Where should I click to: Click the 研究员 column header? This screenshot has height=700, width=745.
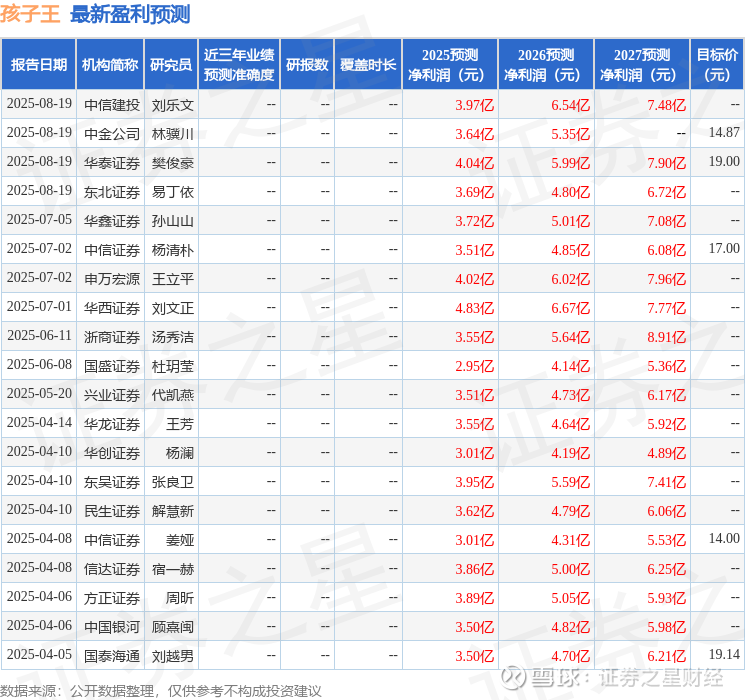[x=171, y=65]
